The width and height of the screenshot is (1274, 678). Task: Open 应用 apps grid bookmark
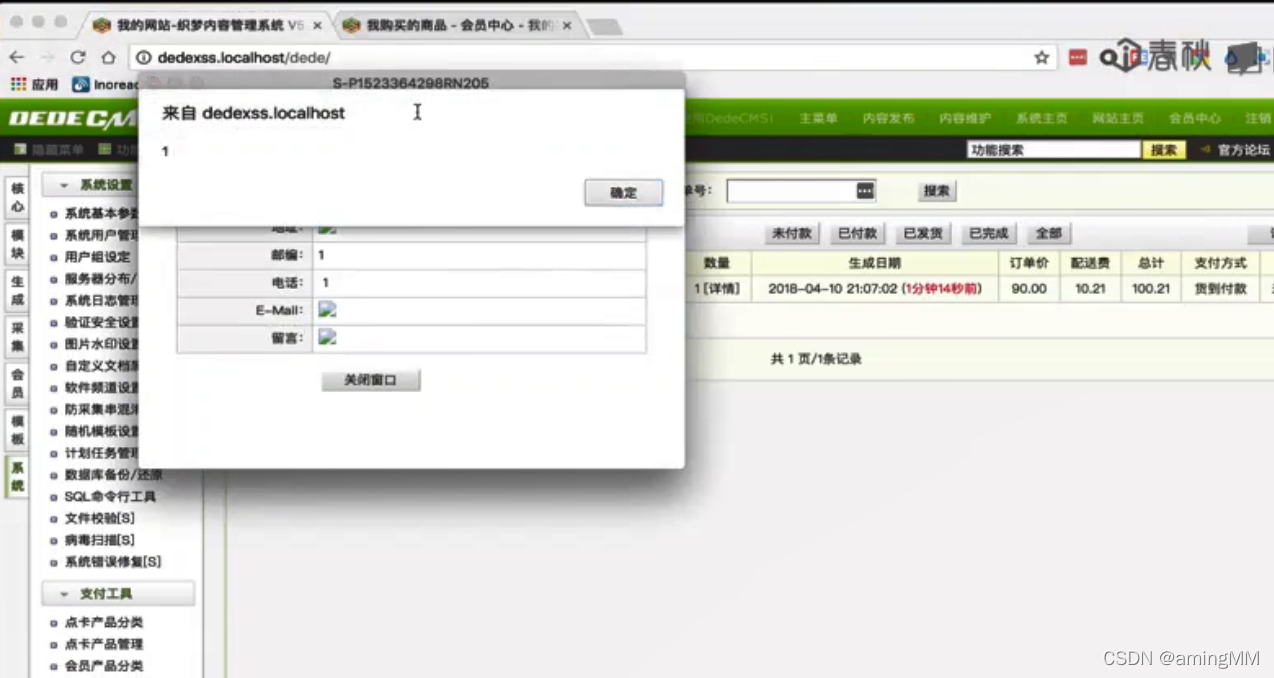coord(35,85)
